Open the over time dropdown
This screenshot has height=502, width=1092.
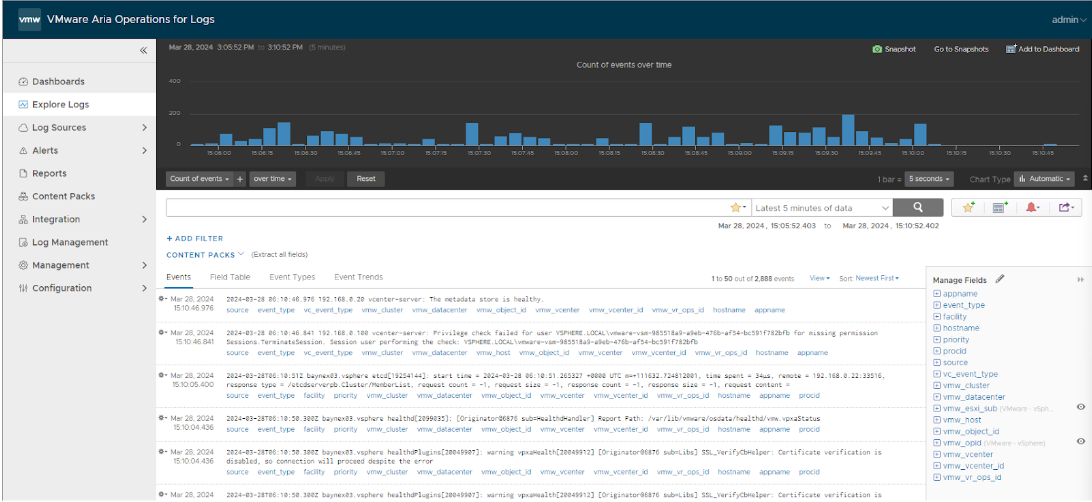click(x=272, y=179)
